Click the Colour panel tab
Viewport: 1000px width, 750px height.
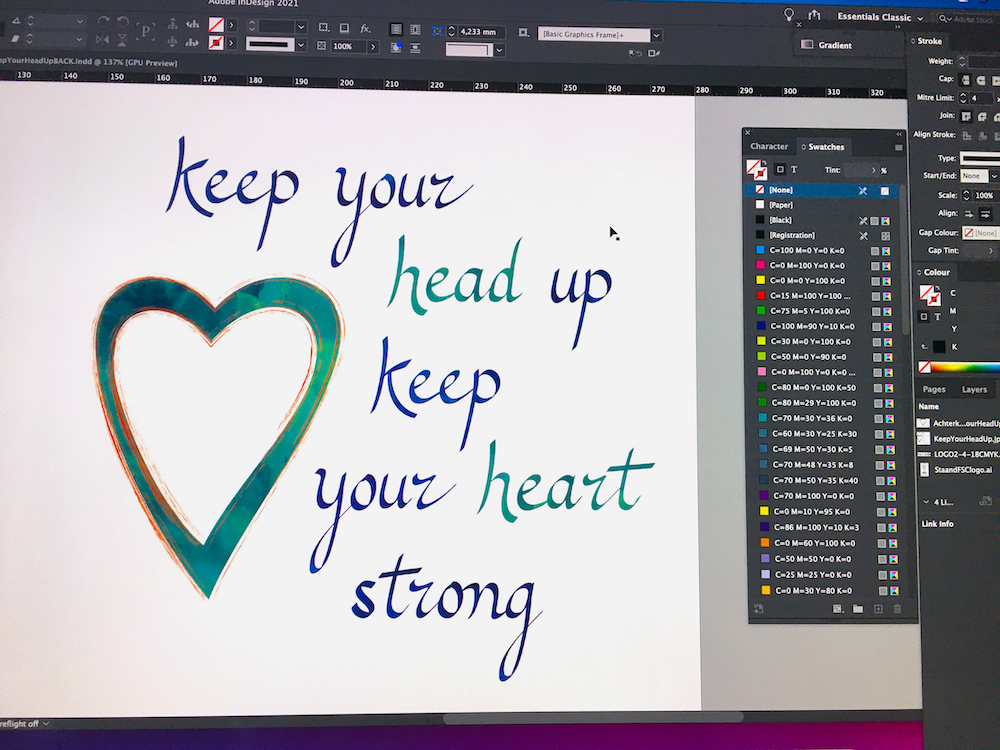pos(937,272)
